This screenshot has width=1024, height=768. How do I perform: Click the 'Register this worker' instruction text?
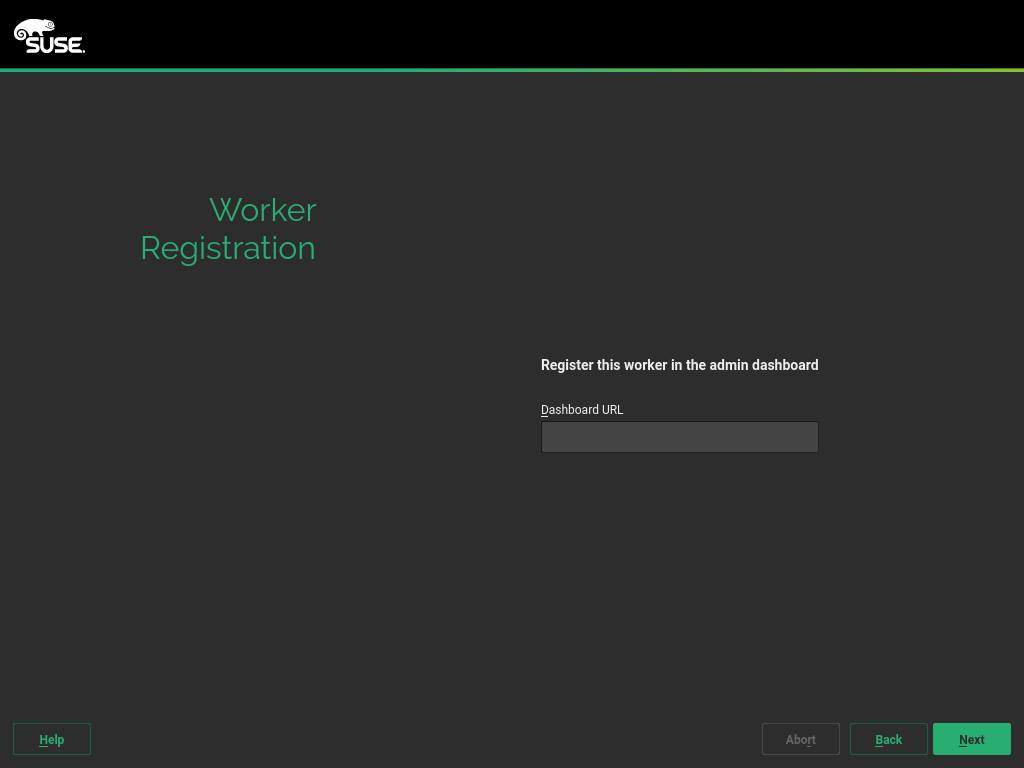click(x=679, y=365)
